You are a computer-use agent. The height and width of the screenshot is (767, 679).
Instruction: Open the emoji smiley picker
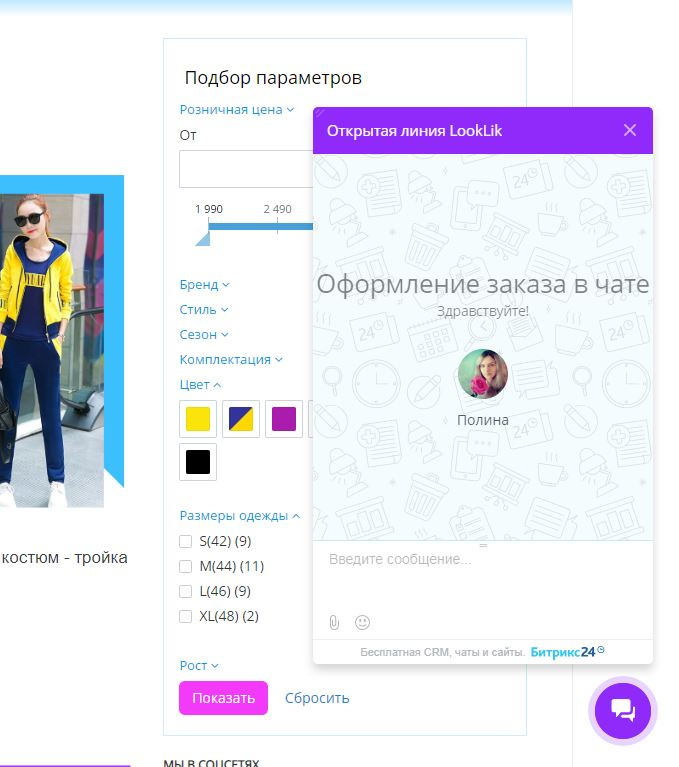(x=362, y=622)
